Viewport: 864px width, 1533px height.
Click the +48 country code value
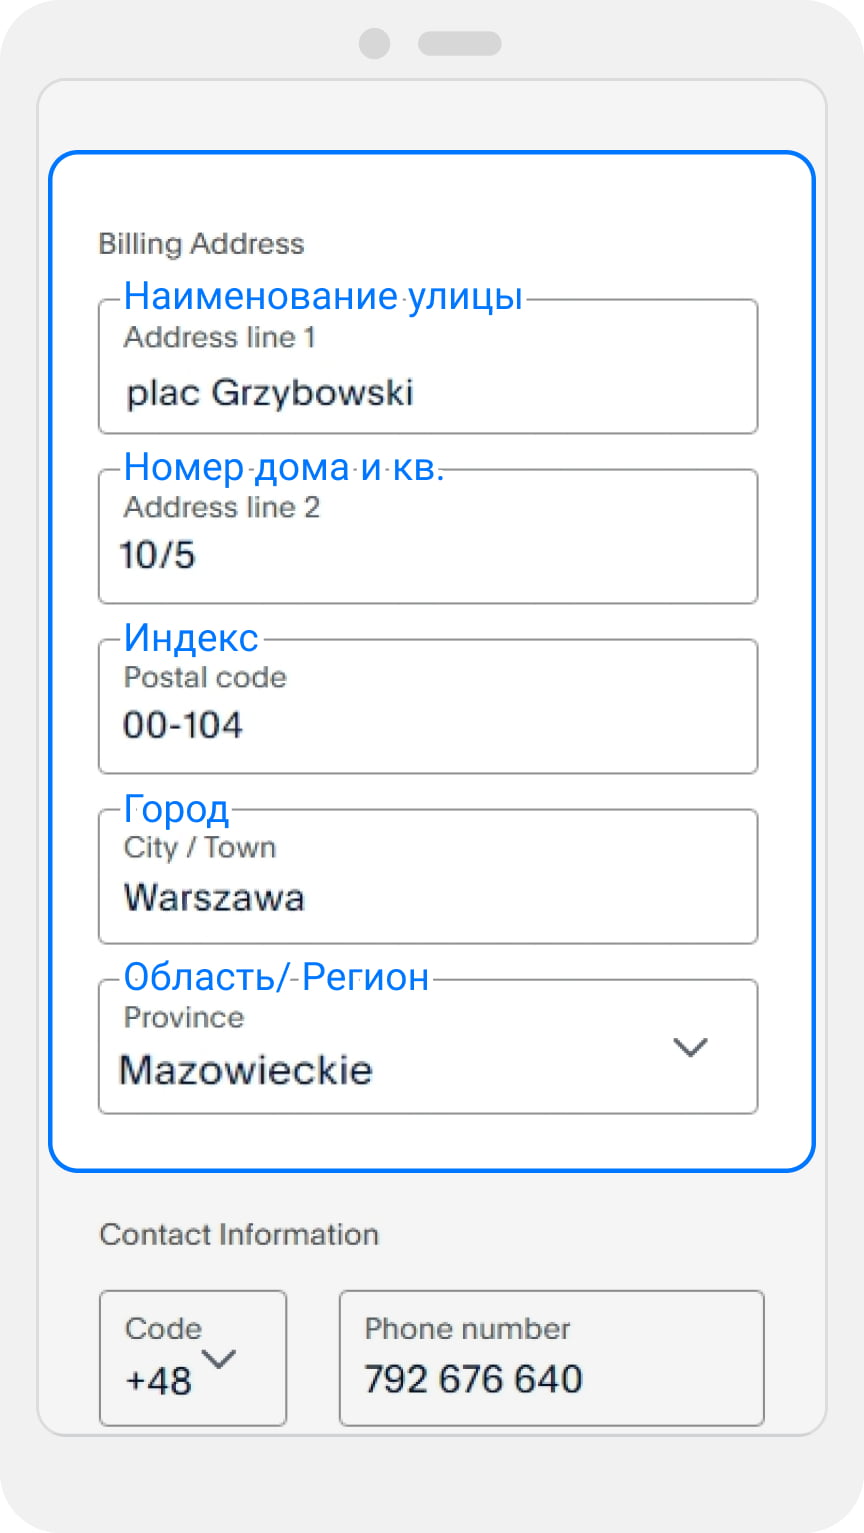(158, 1381)
